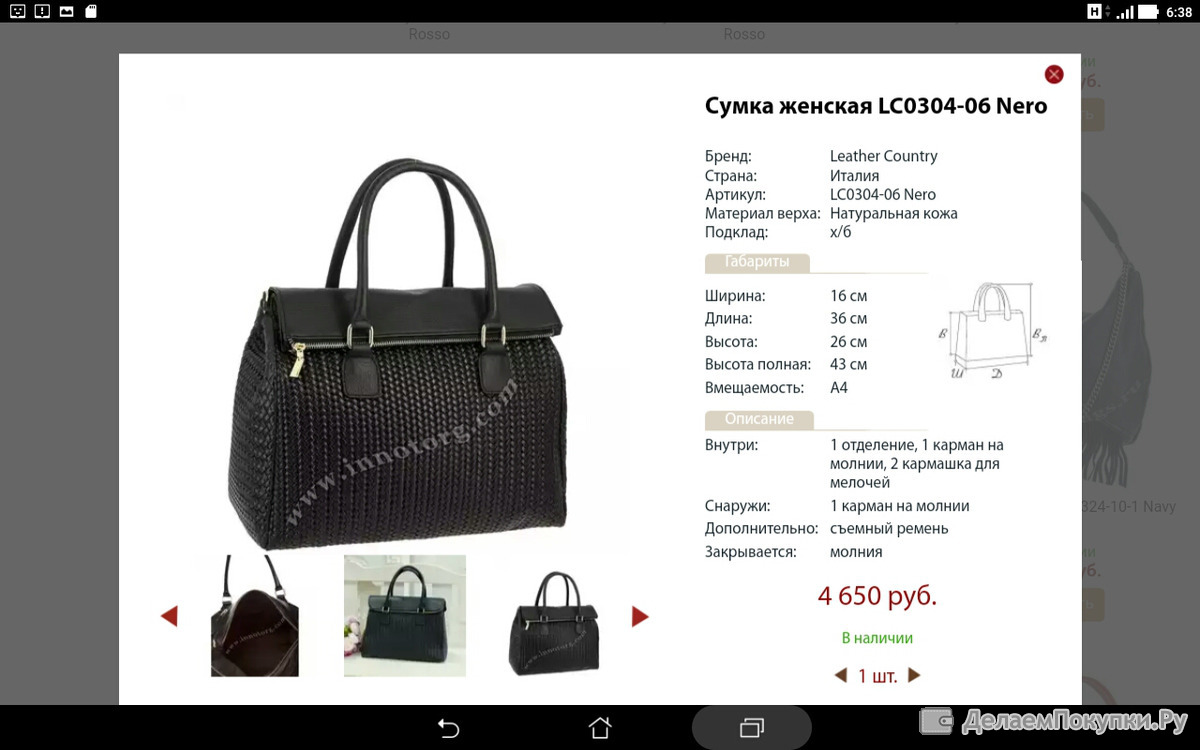Tap the Android home navigation icon
This screenshot has width=1200, height=750.
coord(599,727)
